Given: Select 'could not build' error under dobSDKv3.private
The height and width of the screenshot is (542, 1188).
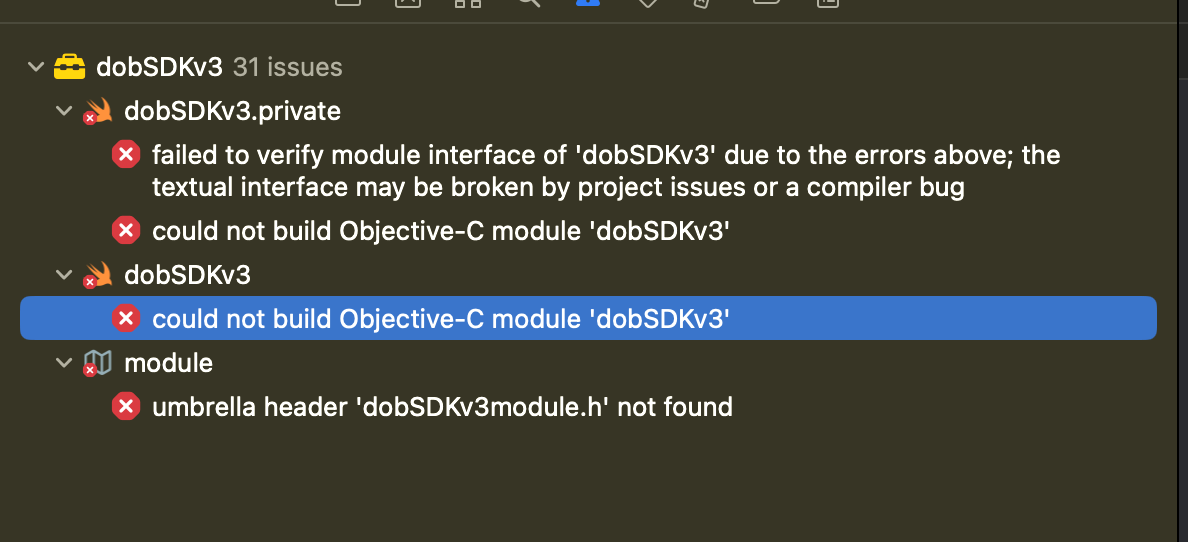Looking at the screenshot, I should coord(440,231).
